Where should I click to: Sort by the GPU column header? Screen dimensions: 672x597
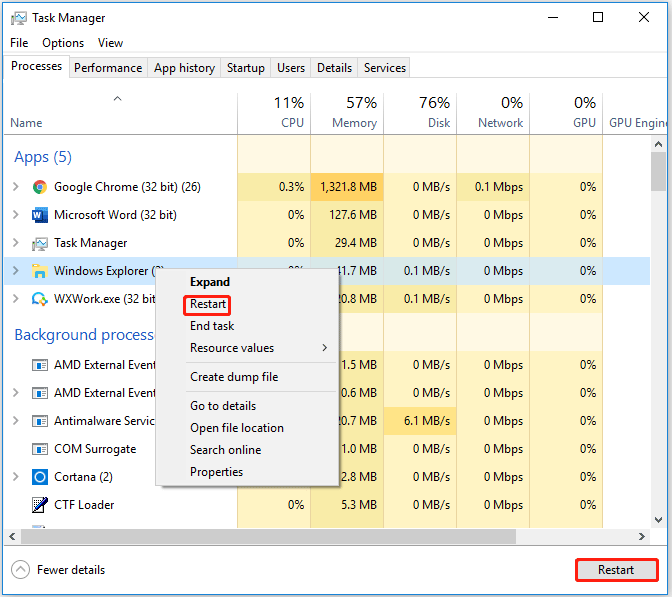click(x=566, y=113)
